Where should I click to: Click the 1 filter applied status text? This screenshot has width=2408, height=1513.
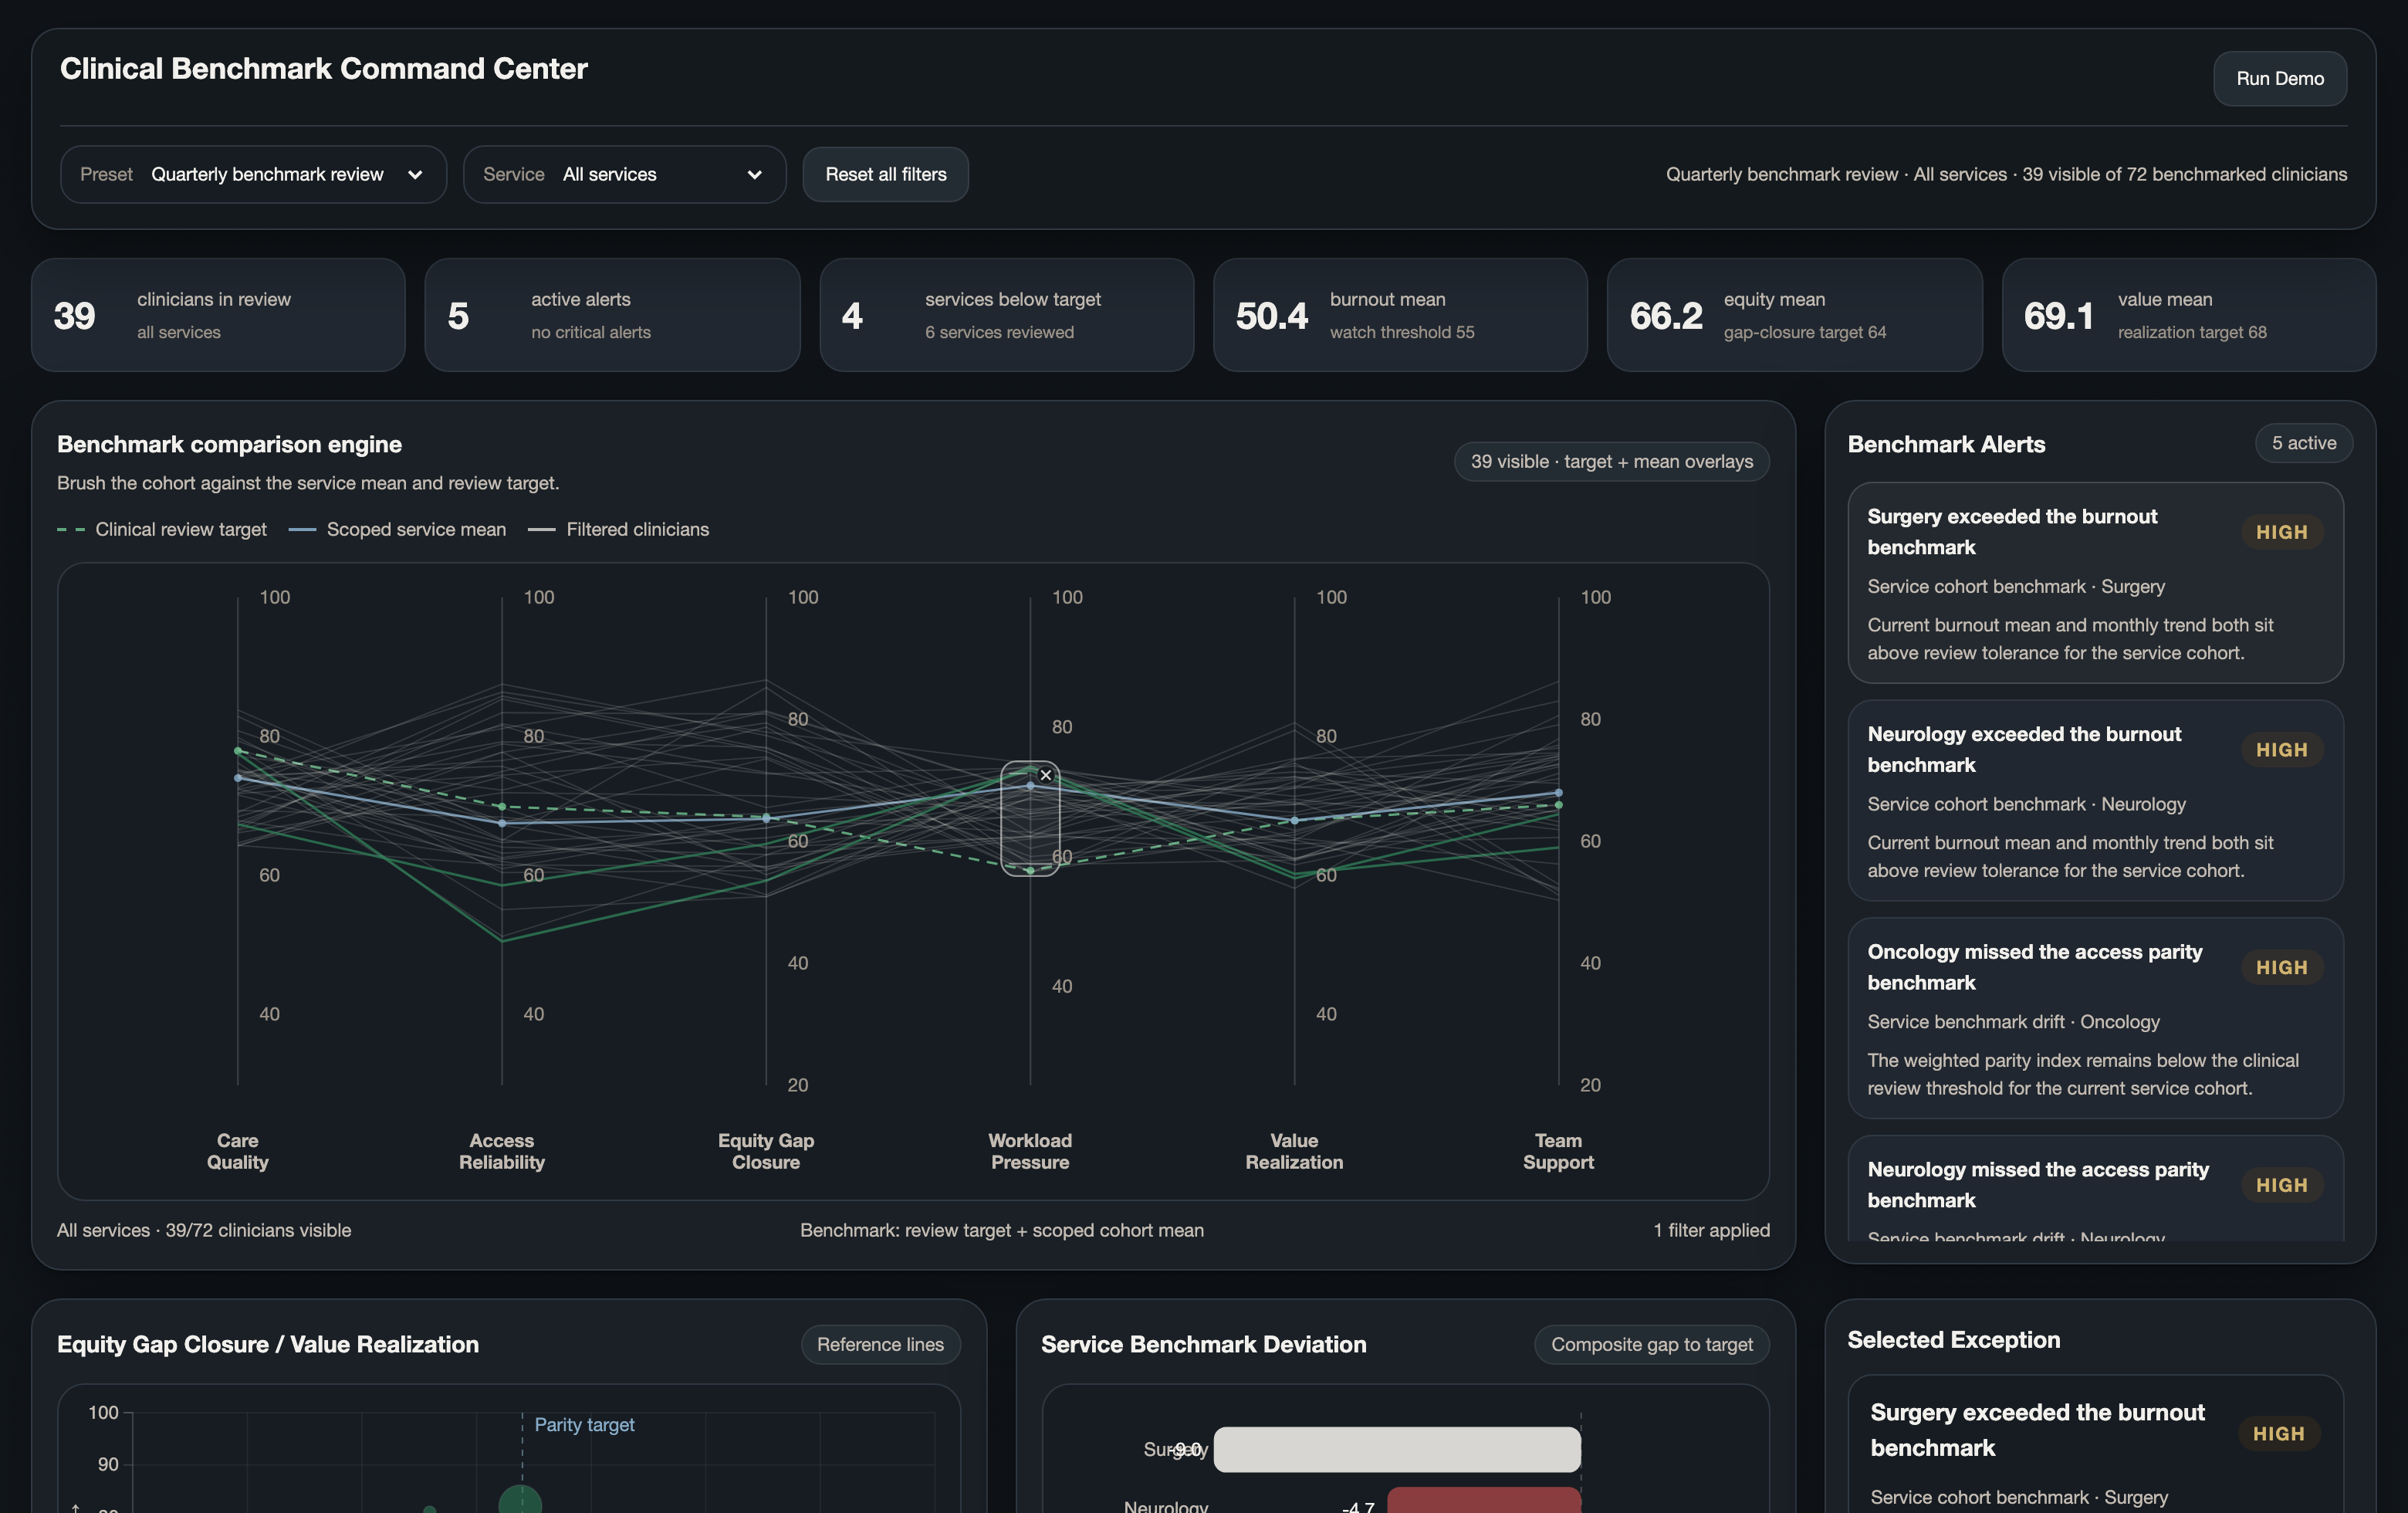click(1711, 1230)
